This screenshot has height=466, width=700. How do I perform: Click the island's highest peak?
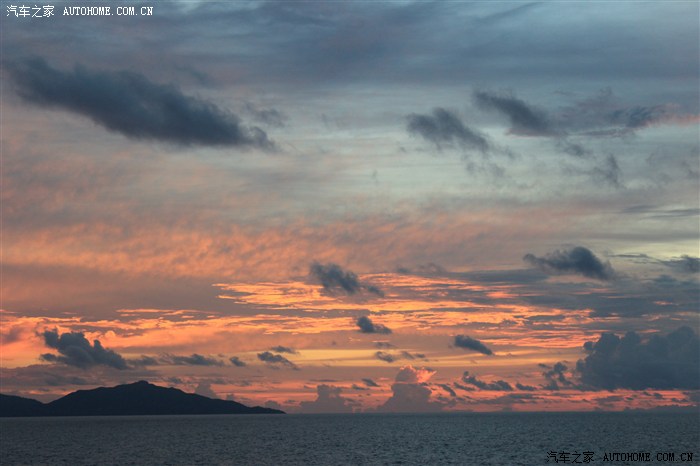pyautogui.click(x=138, y=384)
